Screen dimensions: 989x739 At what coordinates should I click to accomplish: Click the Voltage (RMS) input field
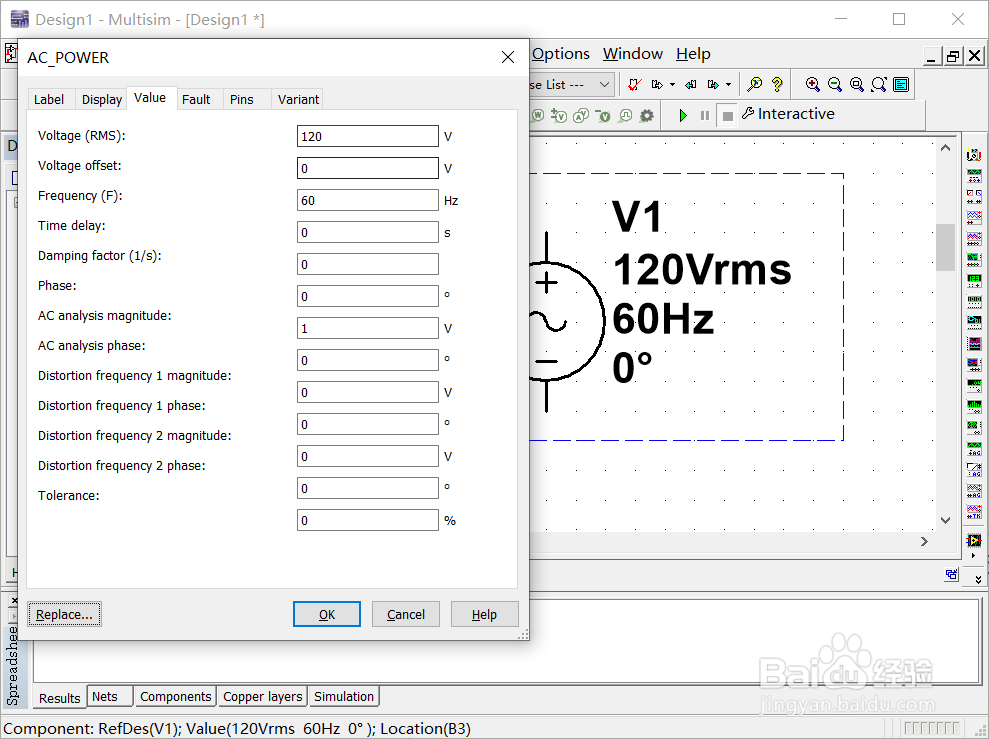click(368, 136)
